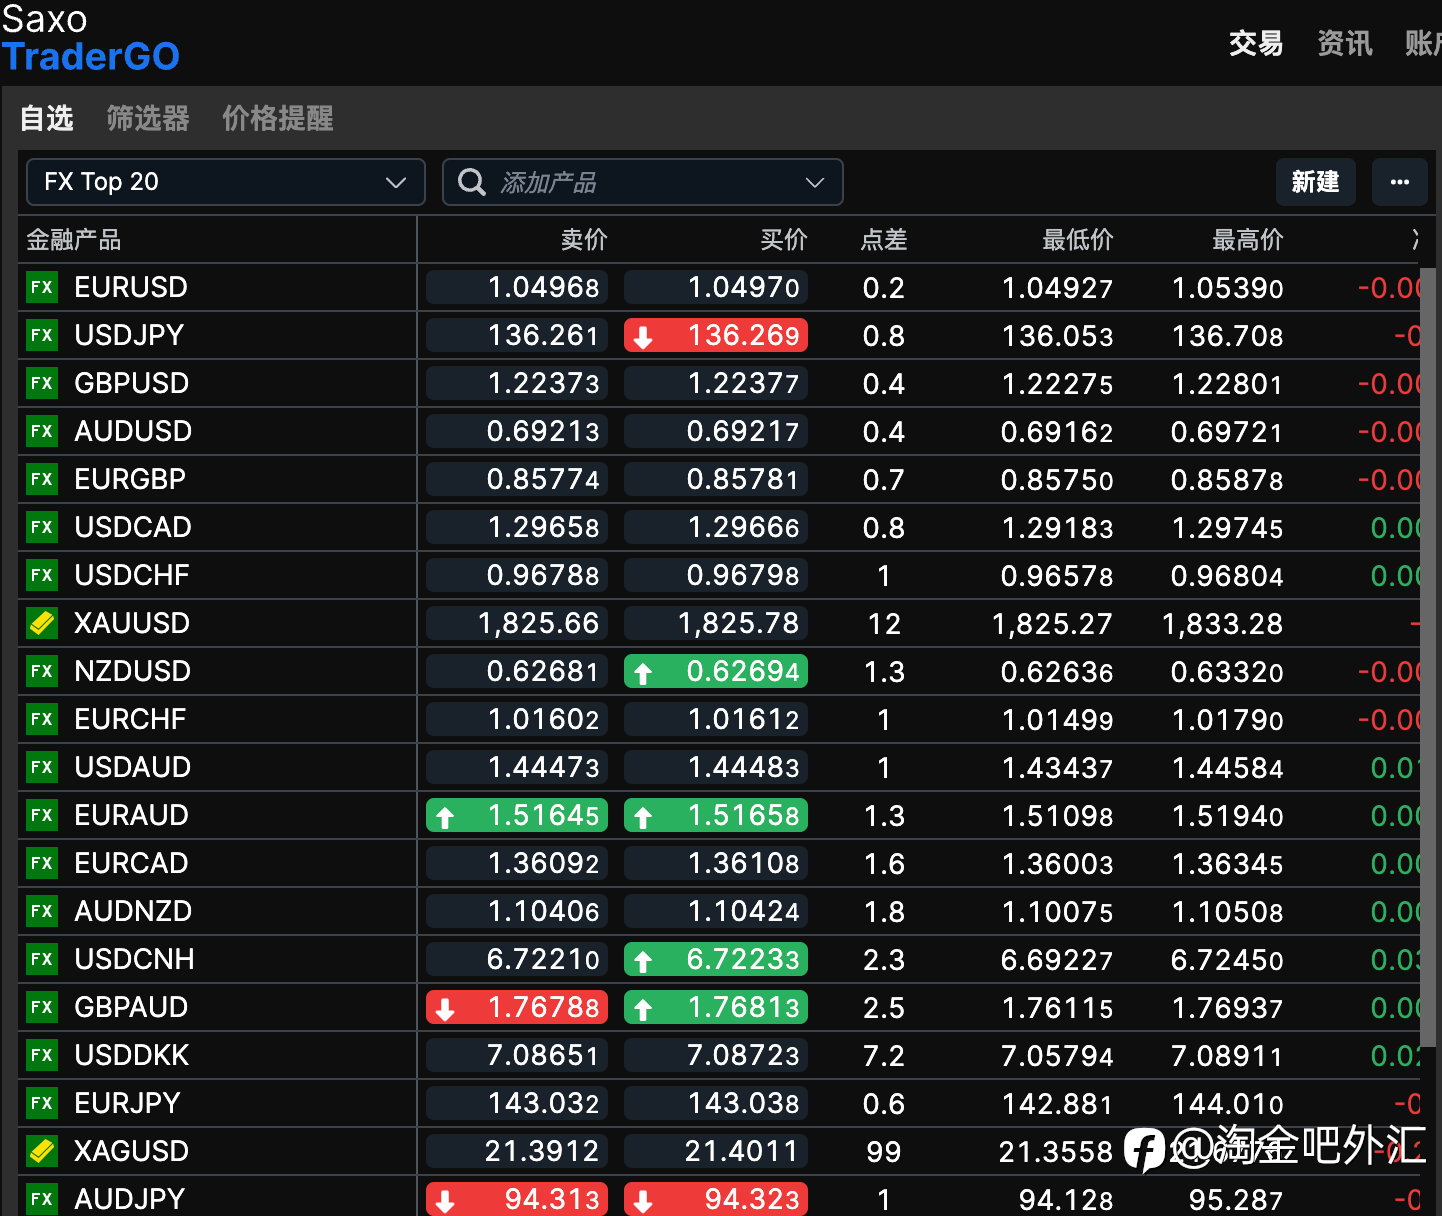Click NZDUSD buy price 0.62694
1442x1216 pixels.
pos(716,671)
